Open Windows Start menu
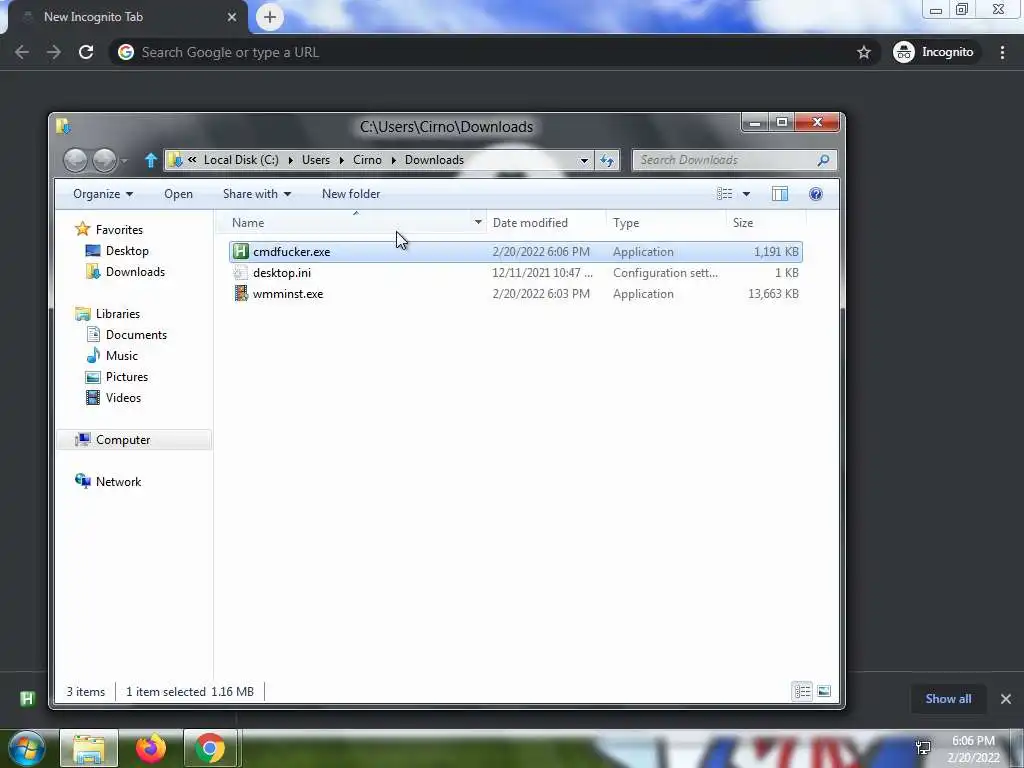Image resolution: width=1024 pixels, height=768 pixels. tap(27, 748)
